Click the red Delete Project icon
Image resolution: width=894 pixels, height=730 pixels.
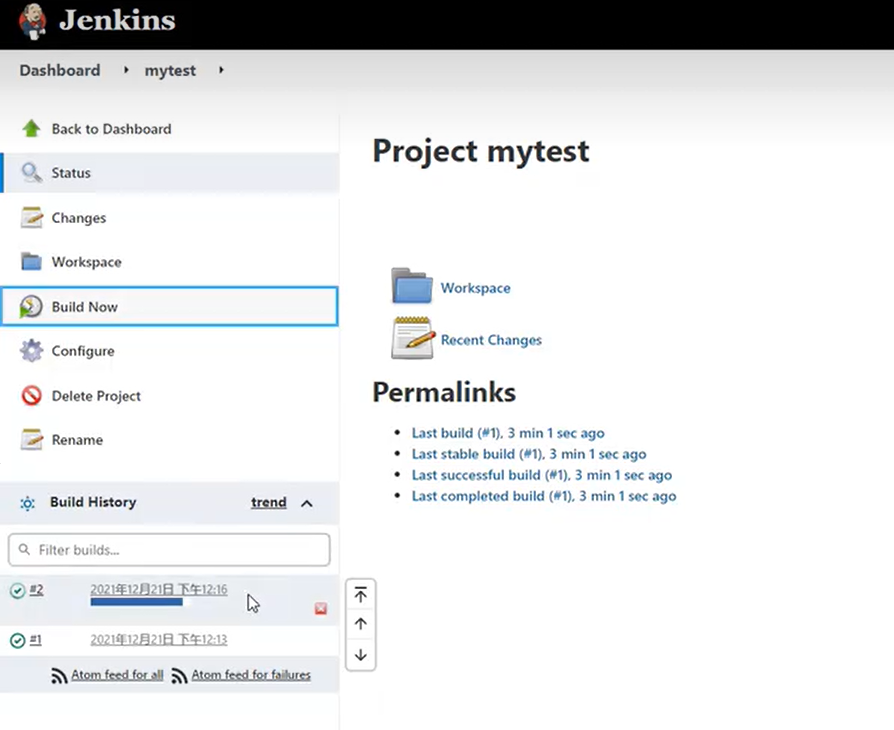(x=31, y=395)
